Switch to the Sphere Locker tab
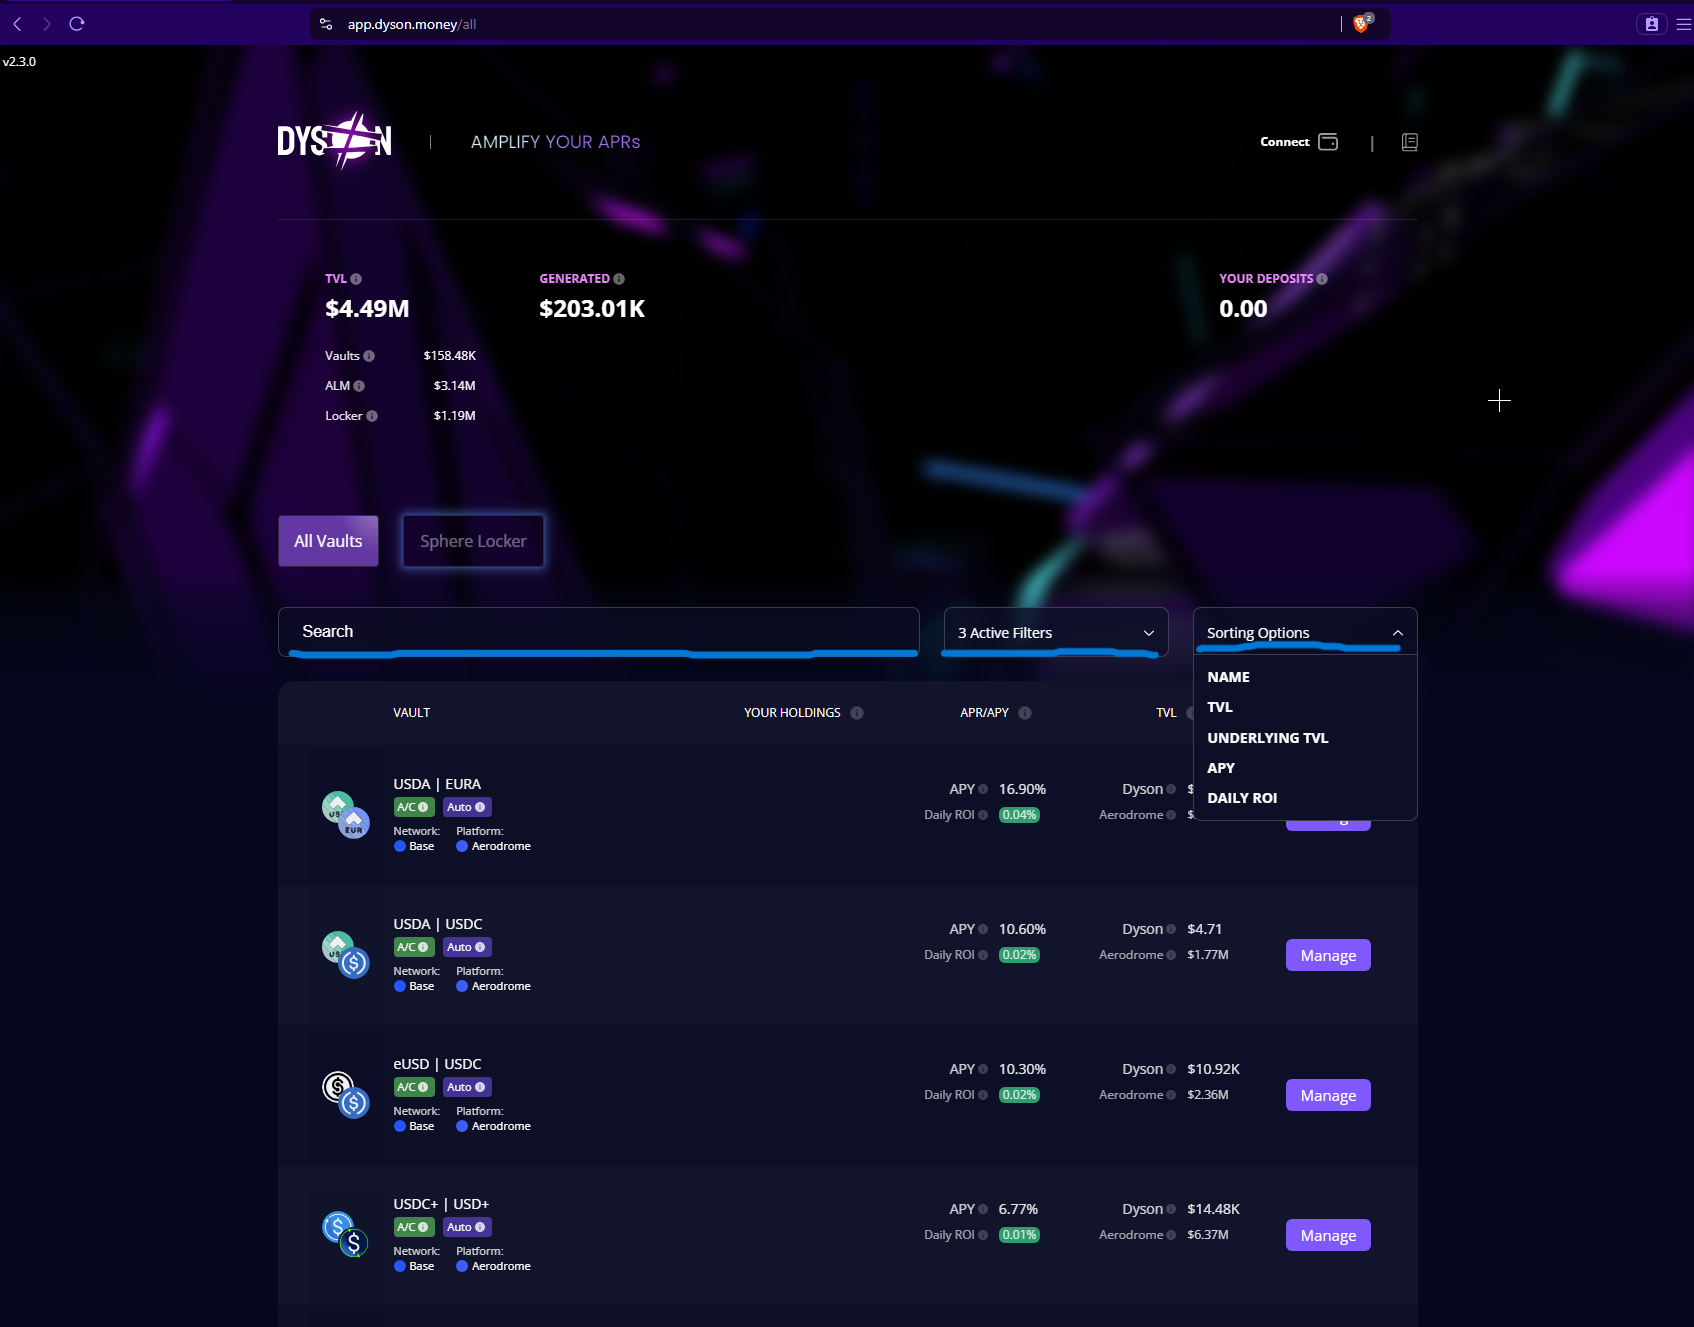This screenshot has width=1694, height=1327. 473,541
